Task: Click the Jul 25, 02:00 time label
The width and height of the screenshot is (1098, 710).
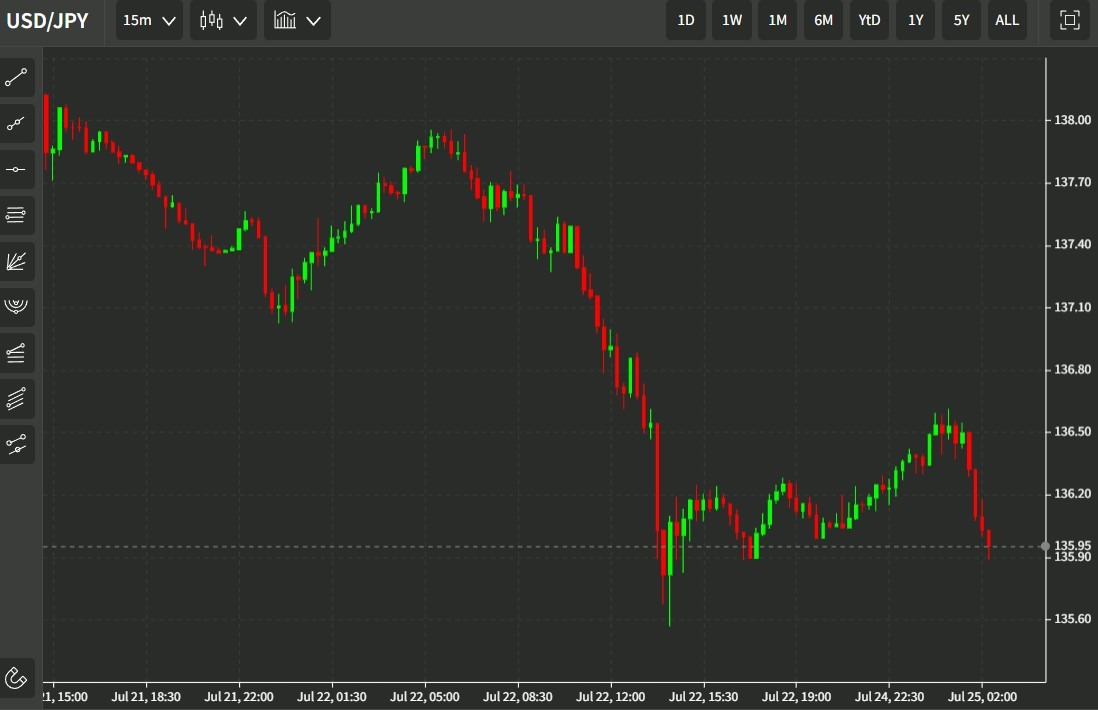Action: (982, 697)
